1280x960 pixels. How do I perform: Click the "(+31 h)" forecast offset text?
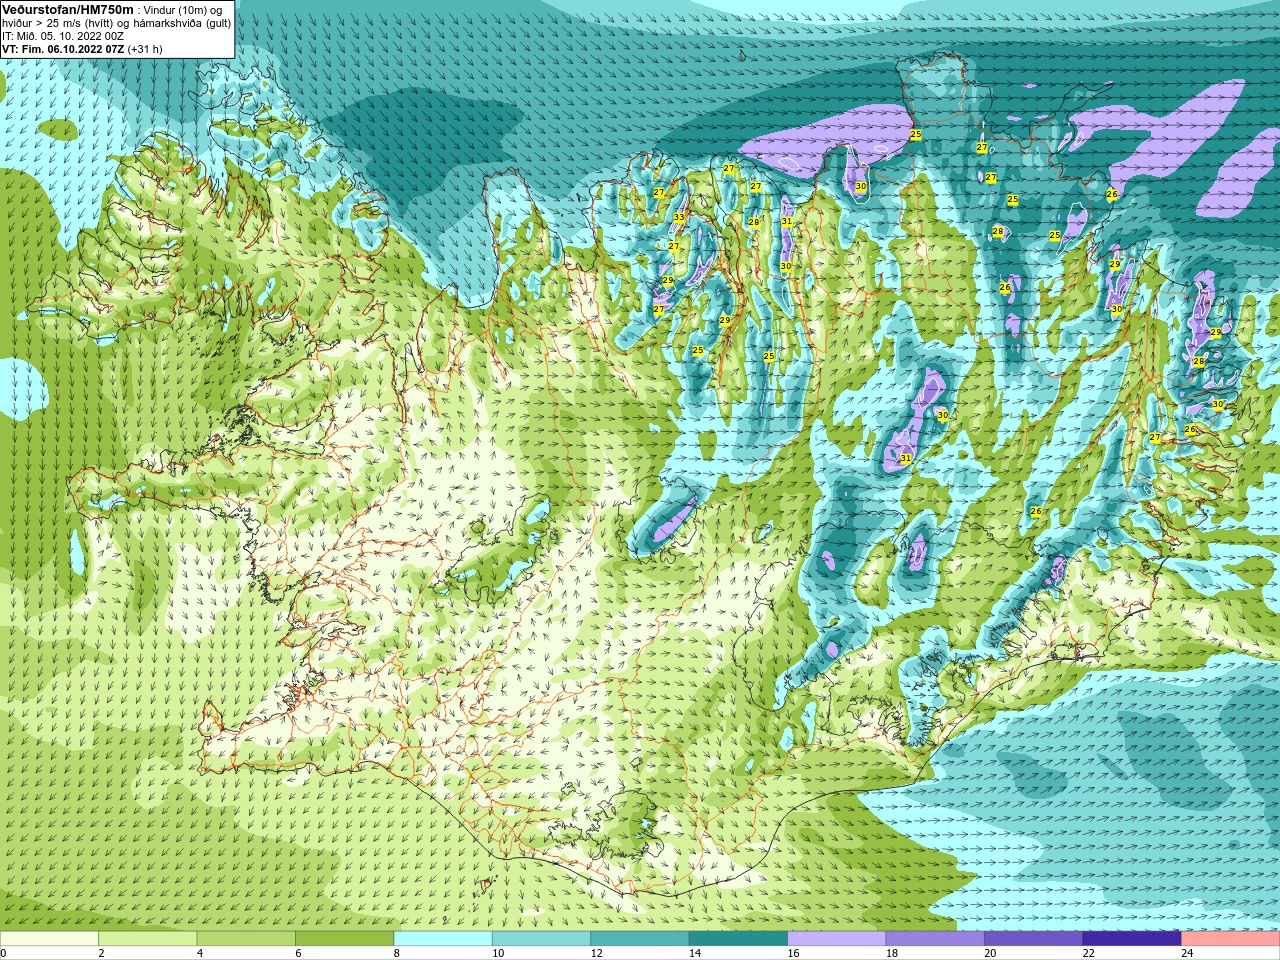click(x=145, y=49)
